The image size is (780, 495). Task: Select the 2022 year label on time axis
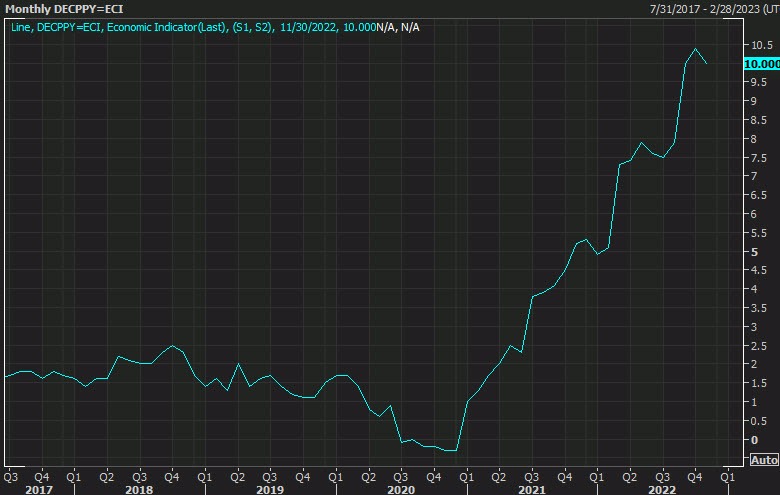tap(661, 489)
